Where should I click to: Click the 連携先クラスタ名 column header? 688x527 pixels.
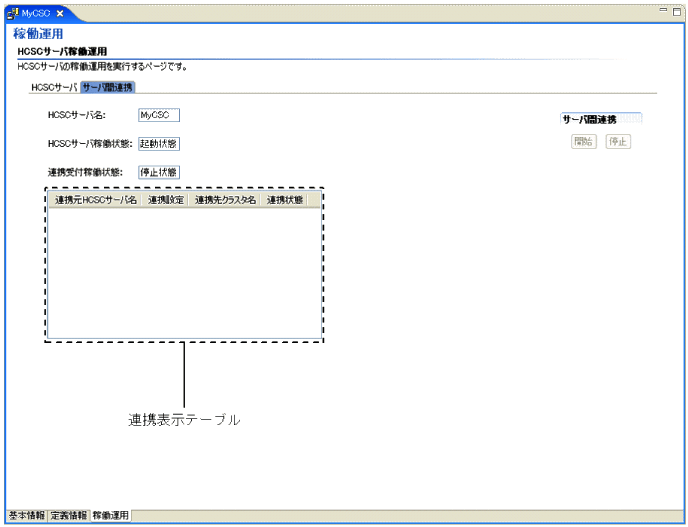click(x=225, y=200)
